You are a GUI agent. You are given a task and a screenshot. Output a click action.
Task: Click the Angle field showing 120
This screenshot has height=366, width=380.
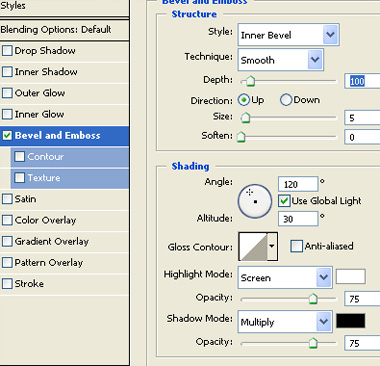coord(298,184)
